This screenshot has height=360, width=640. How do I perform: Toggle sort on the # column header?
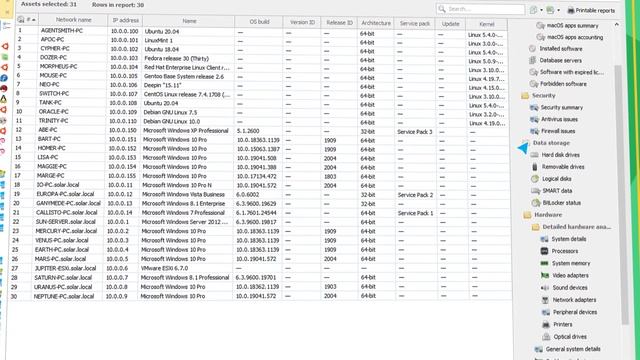31,20
